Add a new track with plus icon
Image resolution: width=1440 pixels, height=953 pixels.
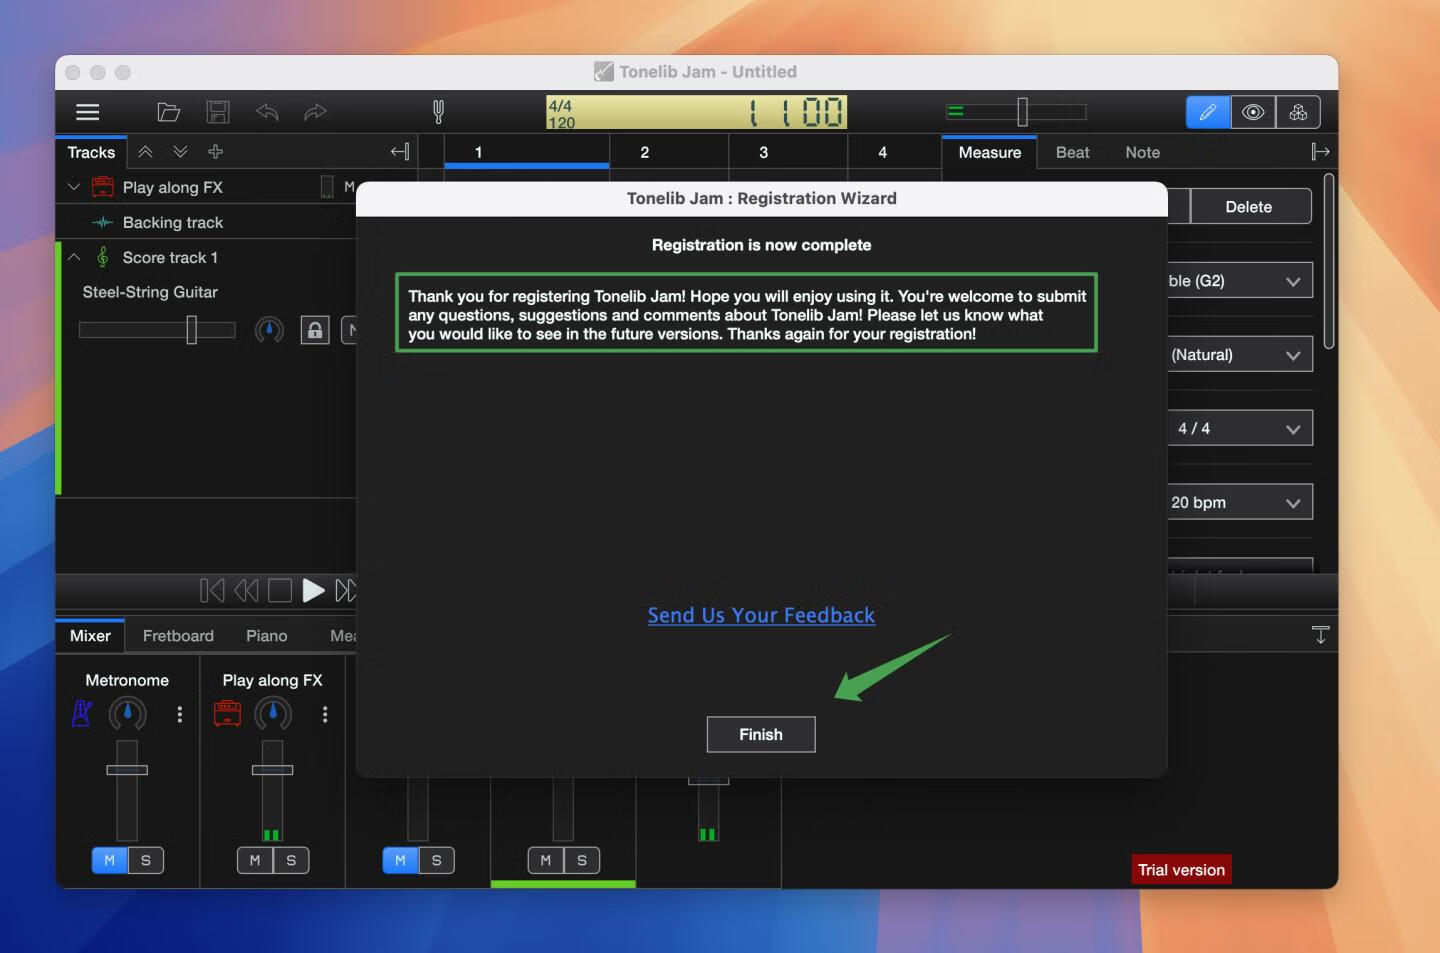pyautogui.click(x=215, y=152)
